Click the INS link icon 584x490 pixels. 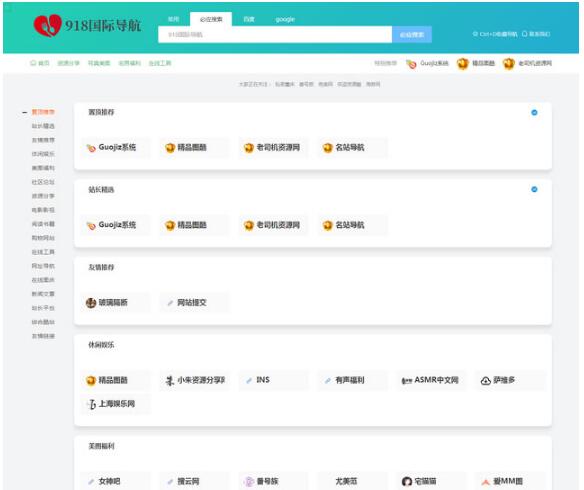pos(249,381)
